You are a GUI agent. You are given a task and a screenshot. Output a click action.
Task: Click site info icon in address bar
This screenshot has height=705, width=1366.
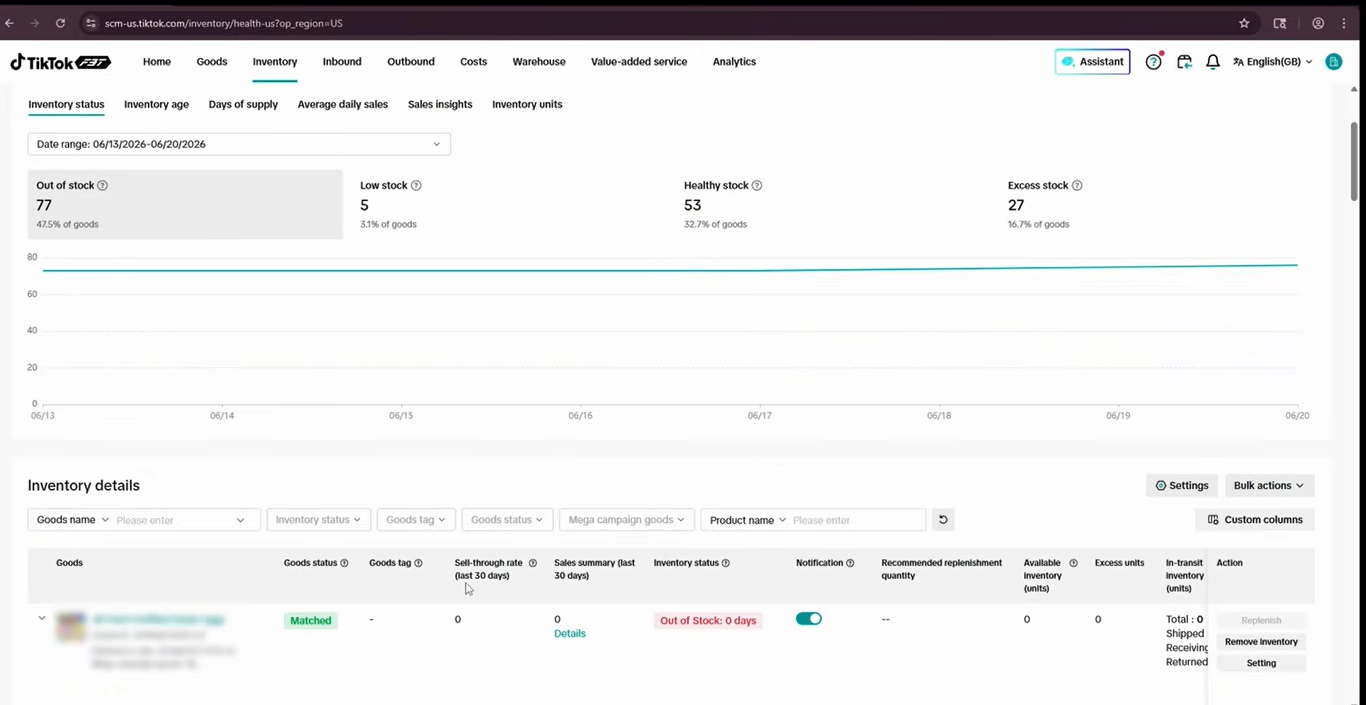(90, 23)
